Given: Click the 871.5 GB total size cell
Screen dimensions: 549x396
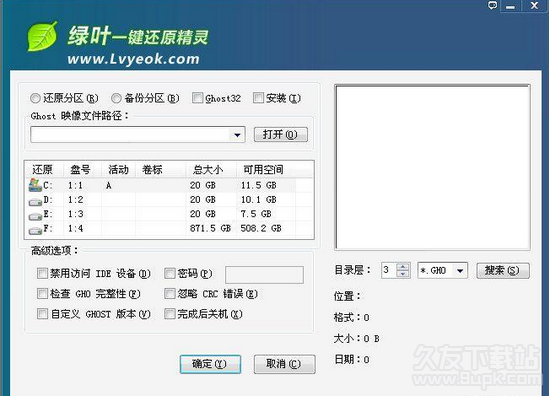Looking at the screenshot, I should click(x=210, y=228).
